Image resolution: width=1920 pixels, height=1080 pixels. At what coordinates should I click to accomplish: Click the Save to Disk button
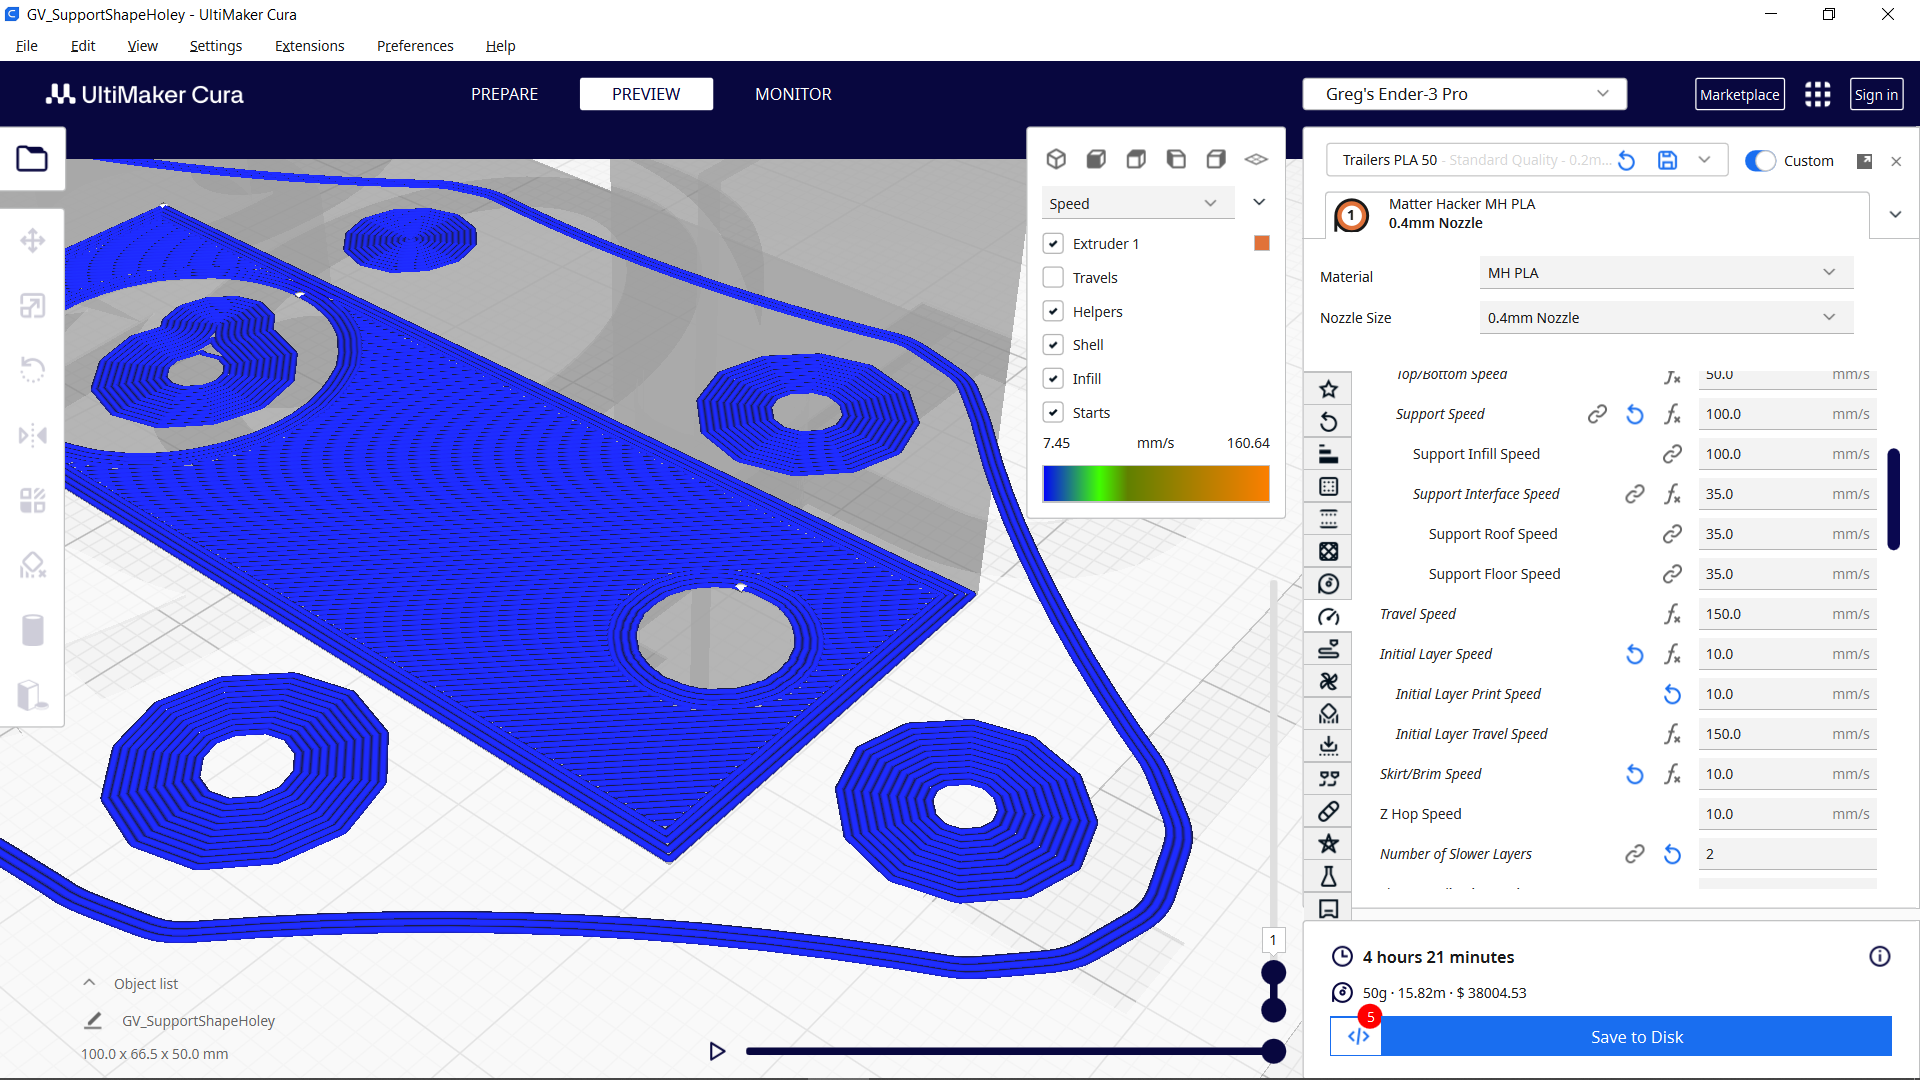click(1637, 1037)
